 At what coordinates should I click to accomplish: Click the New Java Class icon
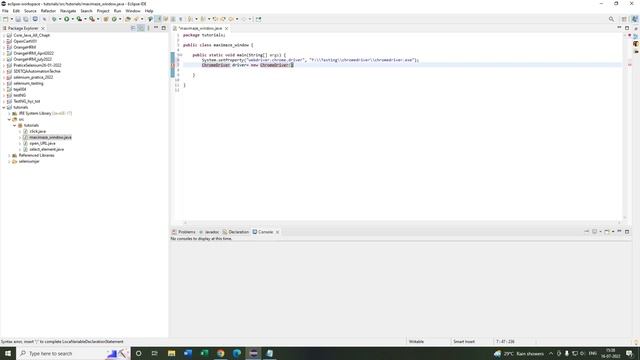114,19
